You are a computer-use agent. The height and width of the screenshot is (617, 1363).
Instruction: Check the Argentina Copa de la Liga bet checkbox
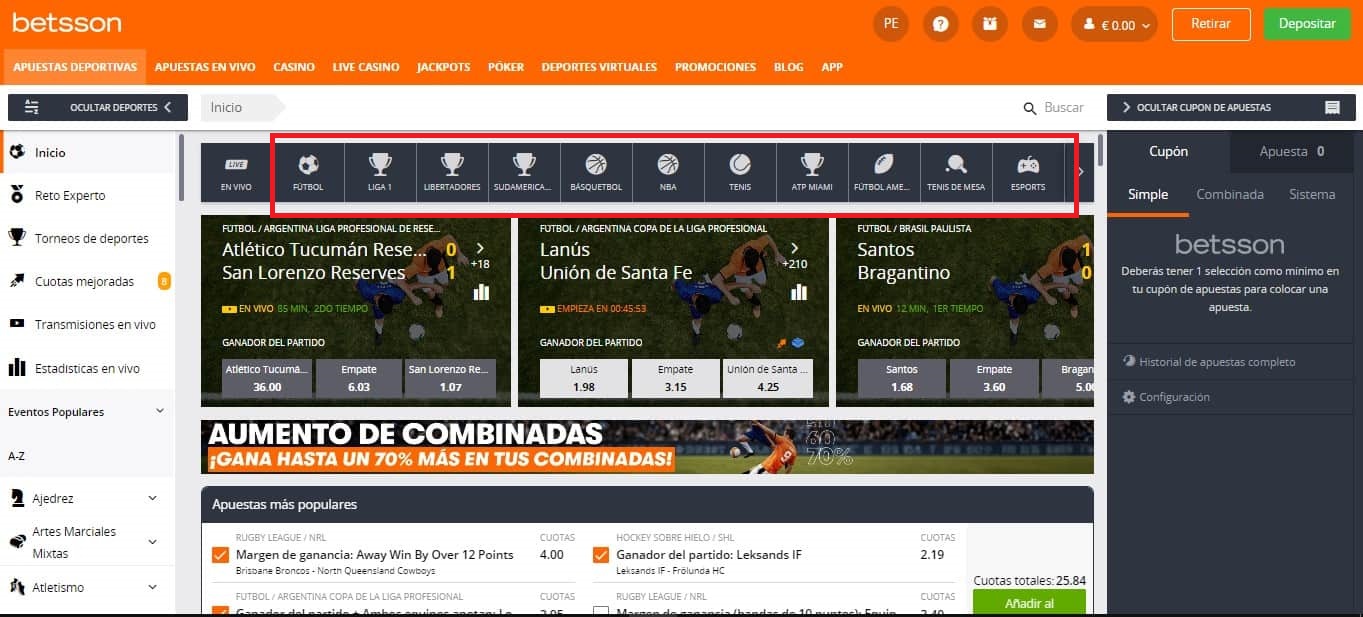coord(219,612)
